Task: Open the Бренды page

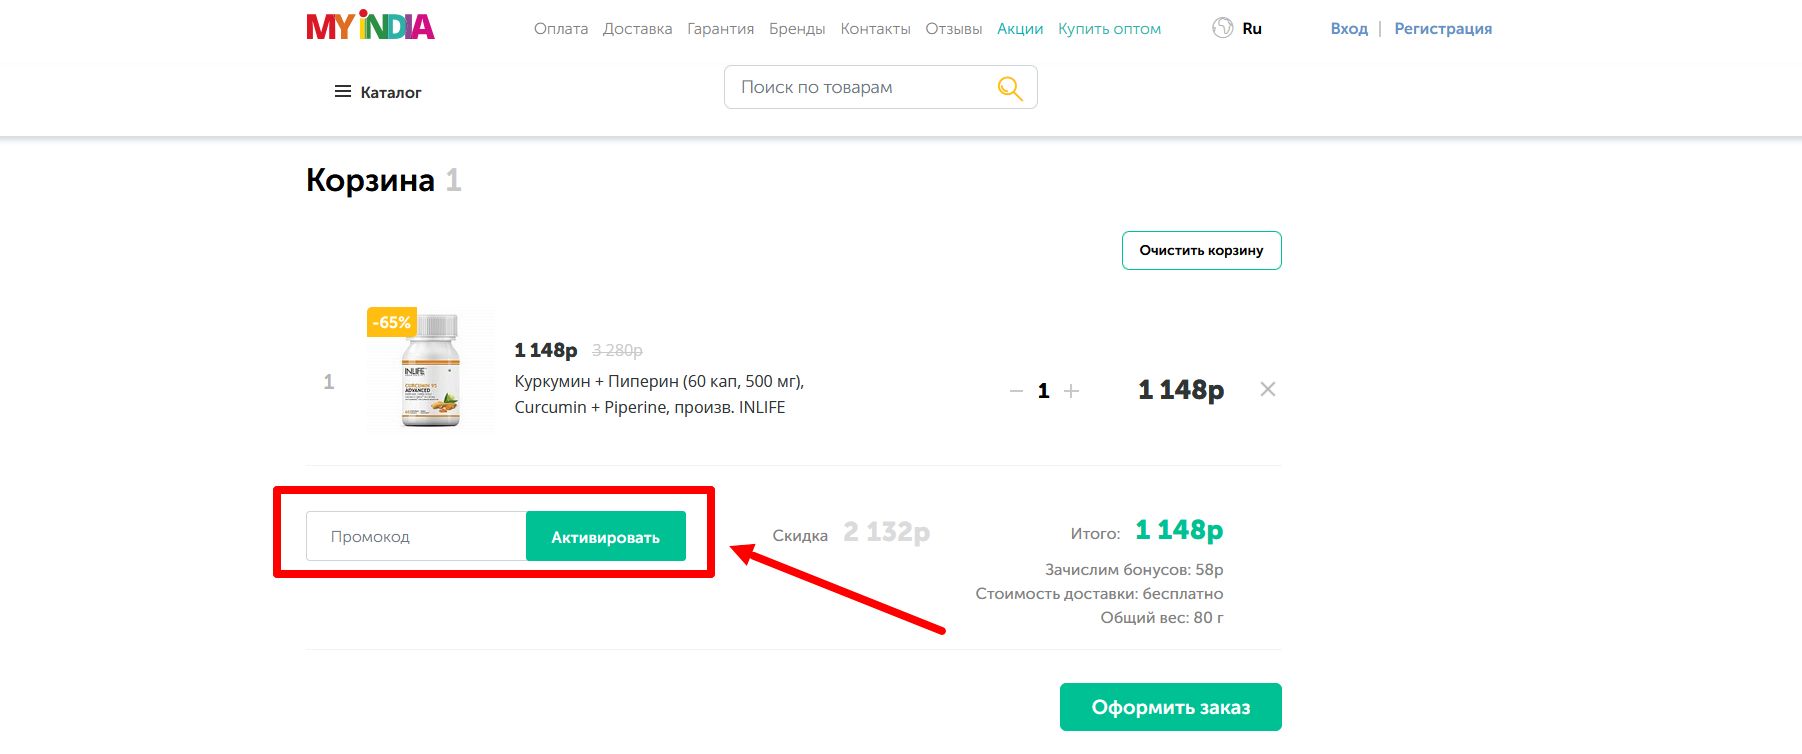Action: click(x=797, y=29)
